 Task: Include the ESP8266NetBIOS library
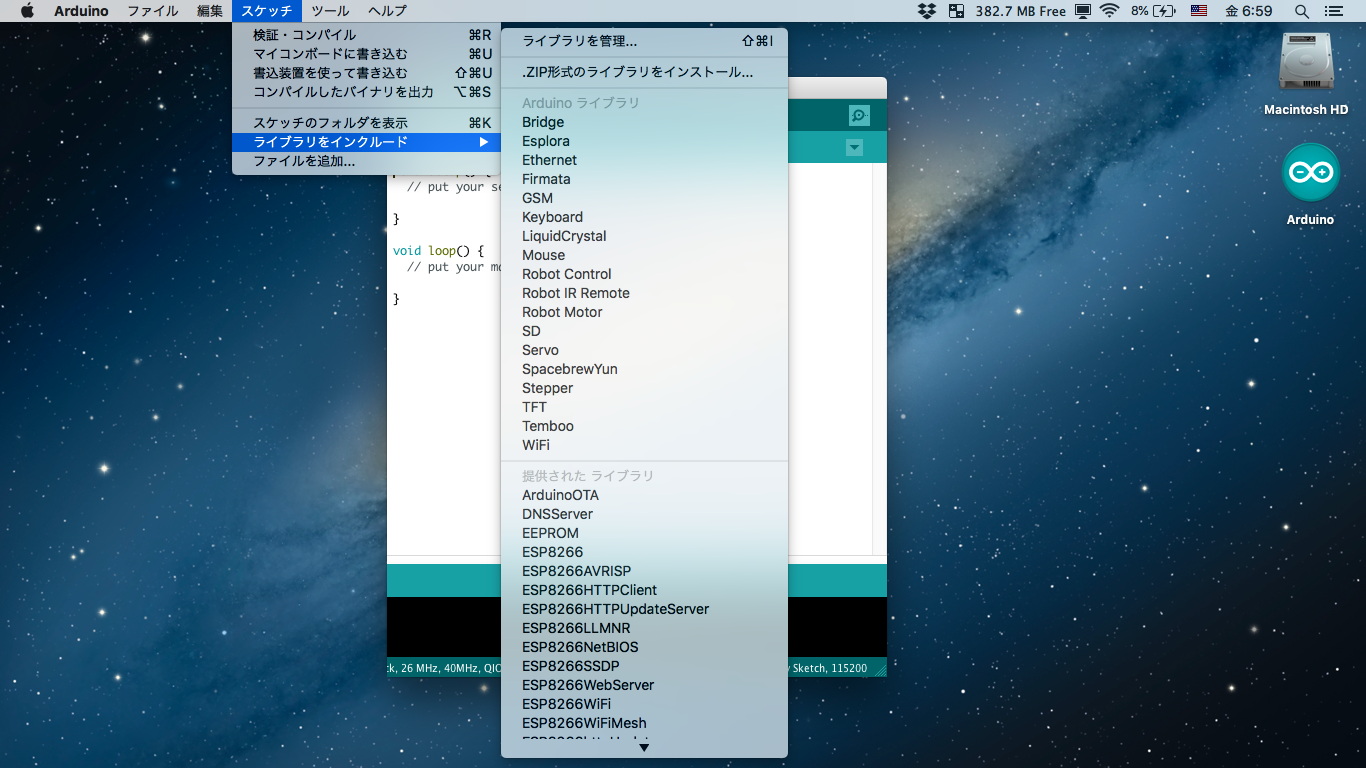pos(644,647)
